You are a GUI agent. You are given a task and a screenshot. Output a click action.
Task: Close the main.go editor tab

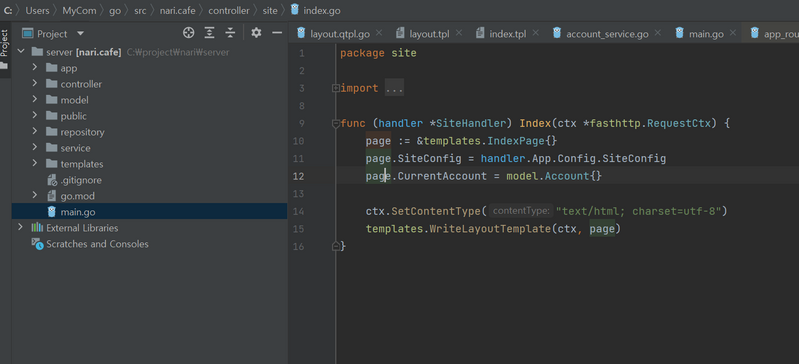(733, 33)
